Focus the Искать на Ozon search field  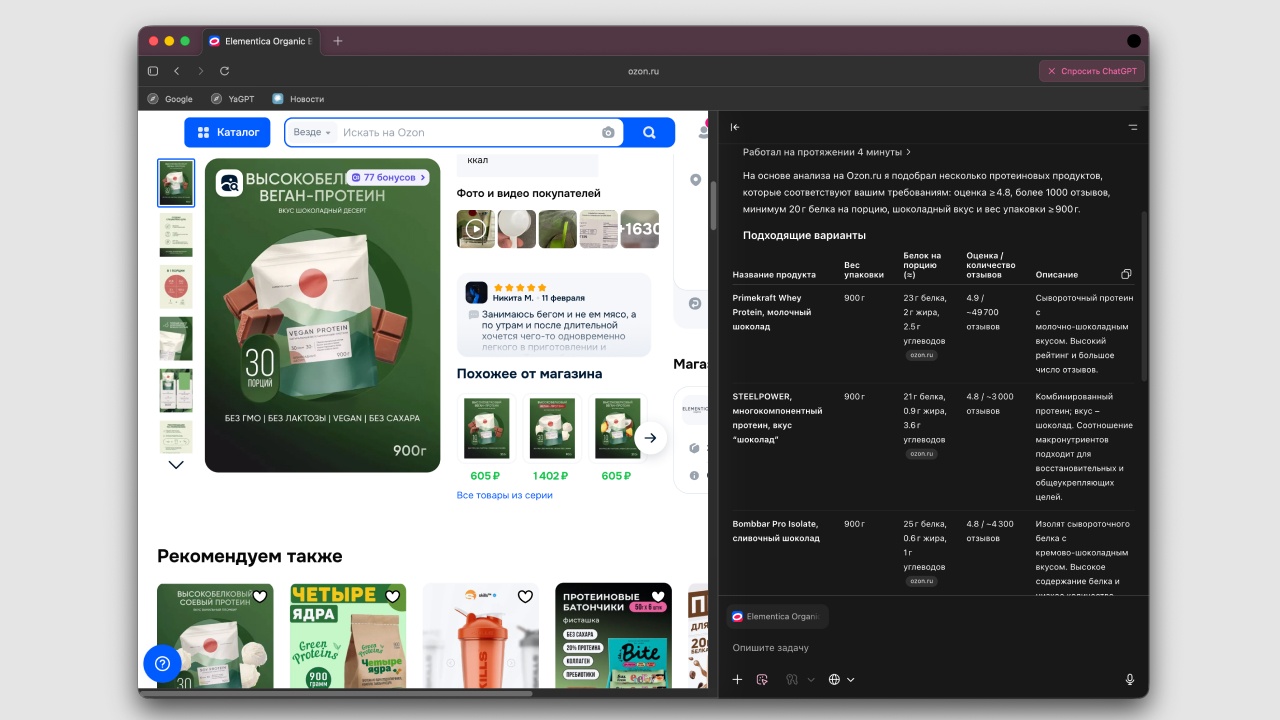pos(466,132)
